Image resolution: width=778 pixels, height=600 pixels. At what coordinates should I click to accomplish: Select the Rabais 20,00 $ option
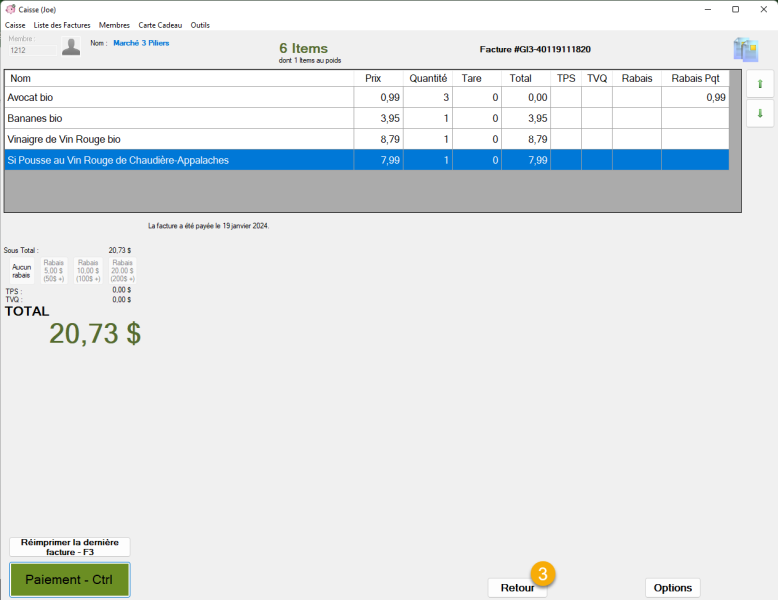click(123, 270)
